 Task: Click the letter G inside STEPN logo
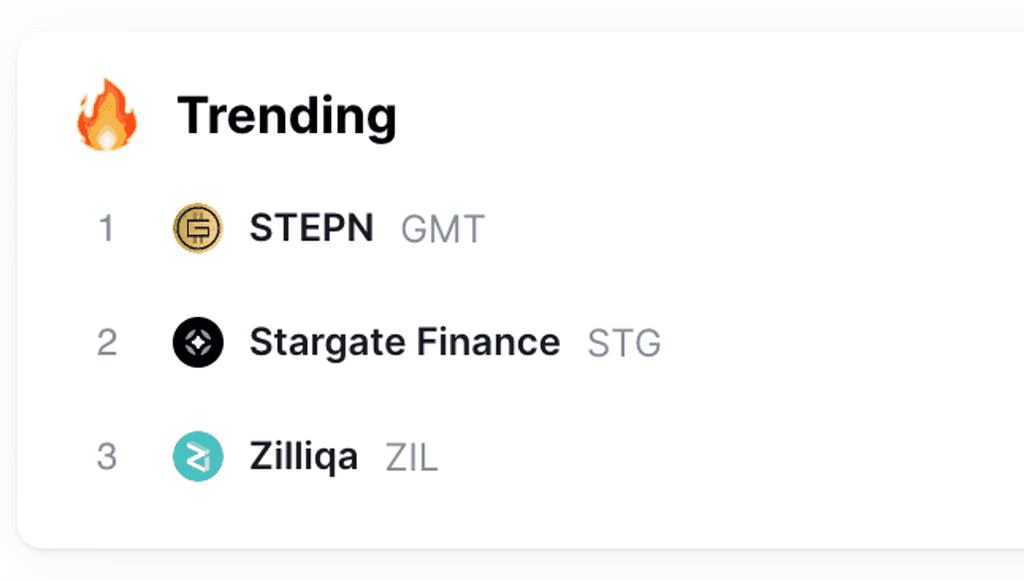[198, 229]
